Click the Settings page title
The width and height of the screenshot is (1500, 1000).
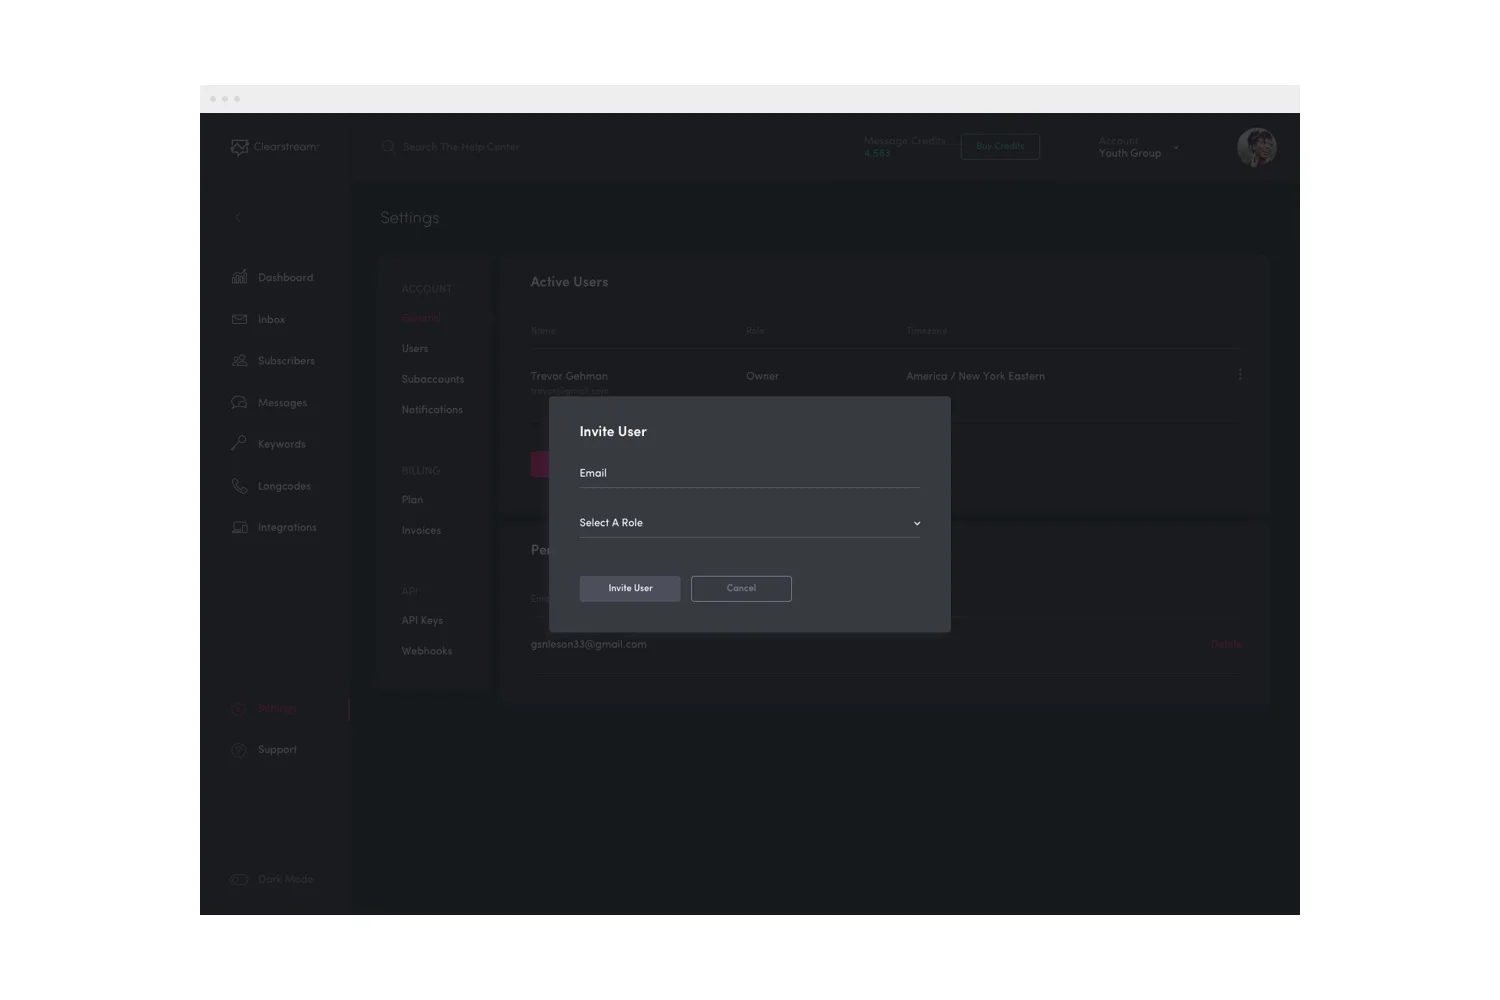409,218
